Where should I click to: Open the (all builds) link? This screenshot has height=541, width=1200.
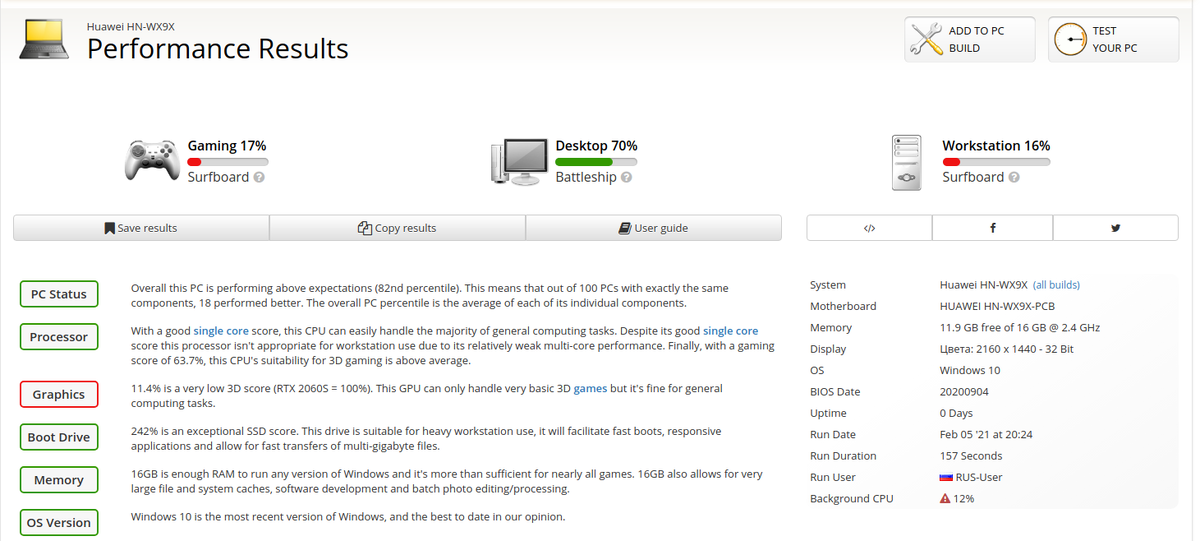pos(1056,285)
